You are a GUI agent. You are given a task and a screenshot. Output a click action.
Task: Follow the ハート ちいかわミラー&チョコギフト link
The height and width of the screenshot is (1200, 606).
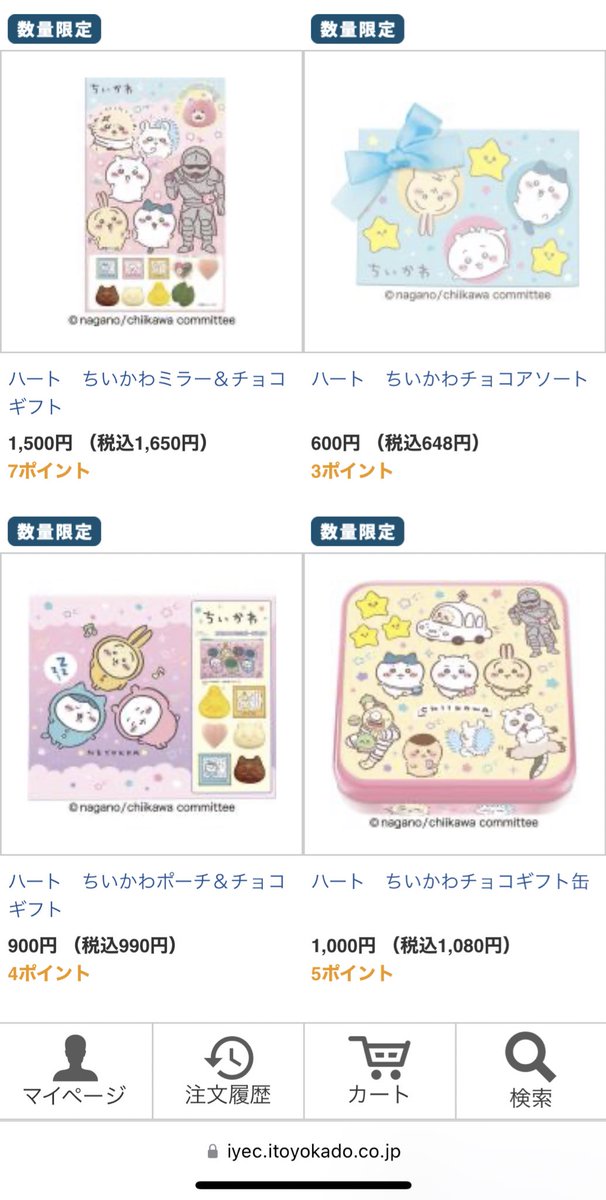(147, 393)
